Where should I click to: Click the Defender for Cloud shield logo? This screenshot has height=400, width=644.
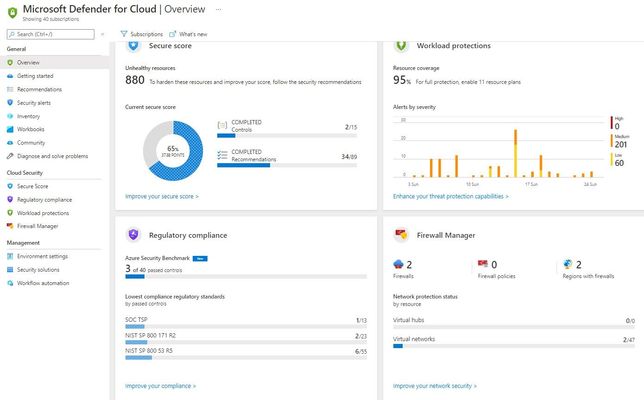point(13,12)
